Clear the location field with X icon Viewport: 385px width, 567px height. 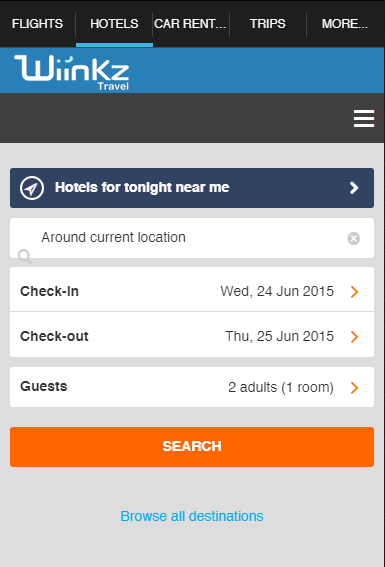click(354, 238)
